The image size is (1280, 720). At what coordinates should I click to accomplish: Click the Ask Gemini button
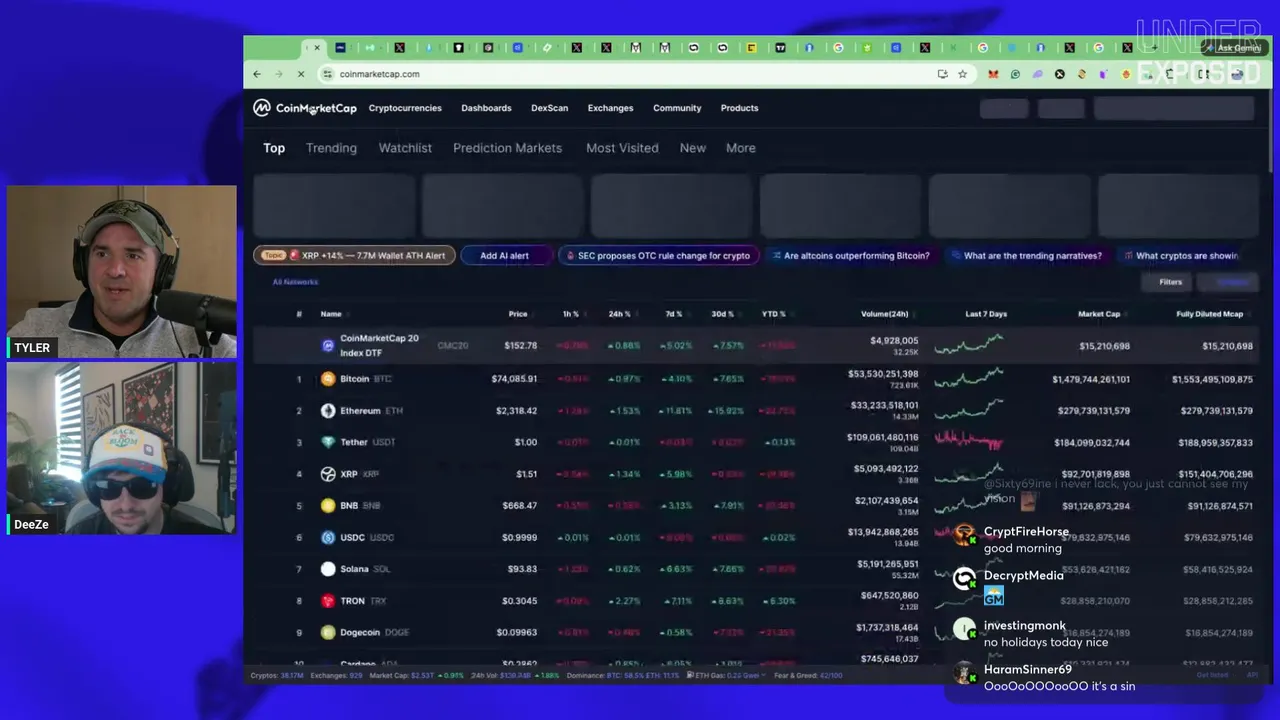coord(1234,48)
